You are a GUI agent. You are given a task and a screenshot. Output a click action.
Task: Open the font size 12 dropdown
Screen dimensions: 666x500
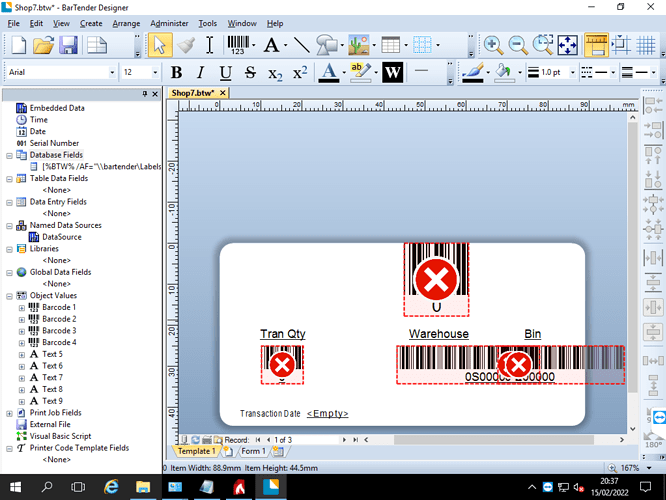coord(155,73)
